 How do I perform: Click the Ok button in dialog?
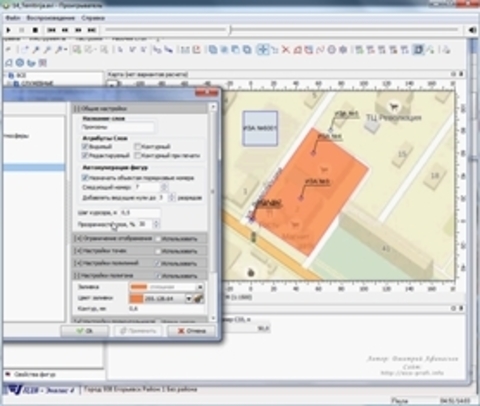click(x=85, y=331)
